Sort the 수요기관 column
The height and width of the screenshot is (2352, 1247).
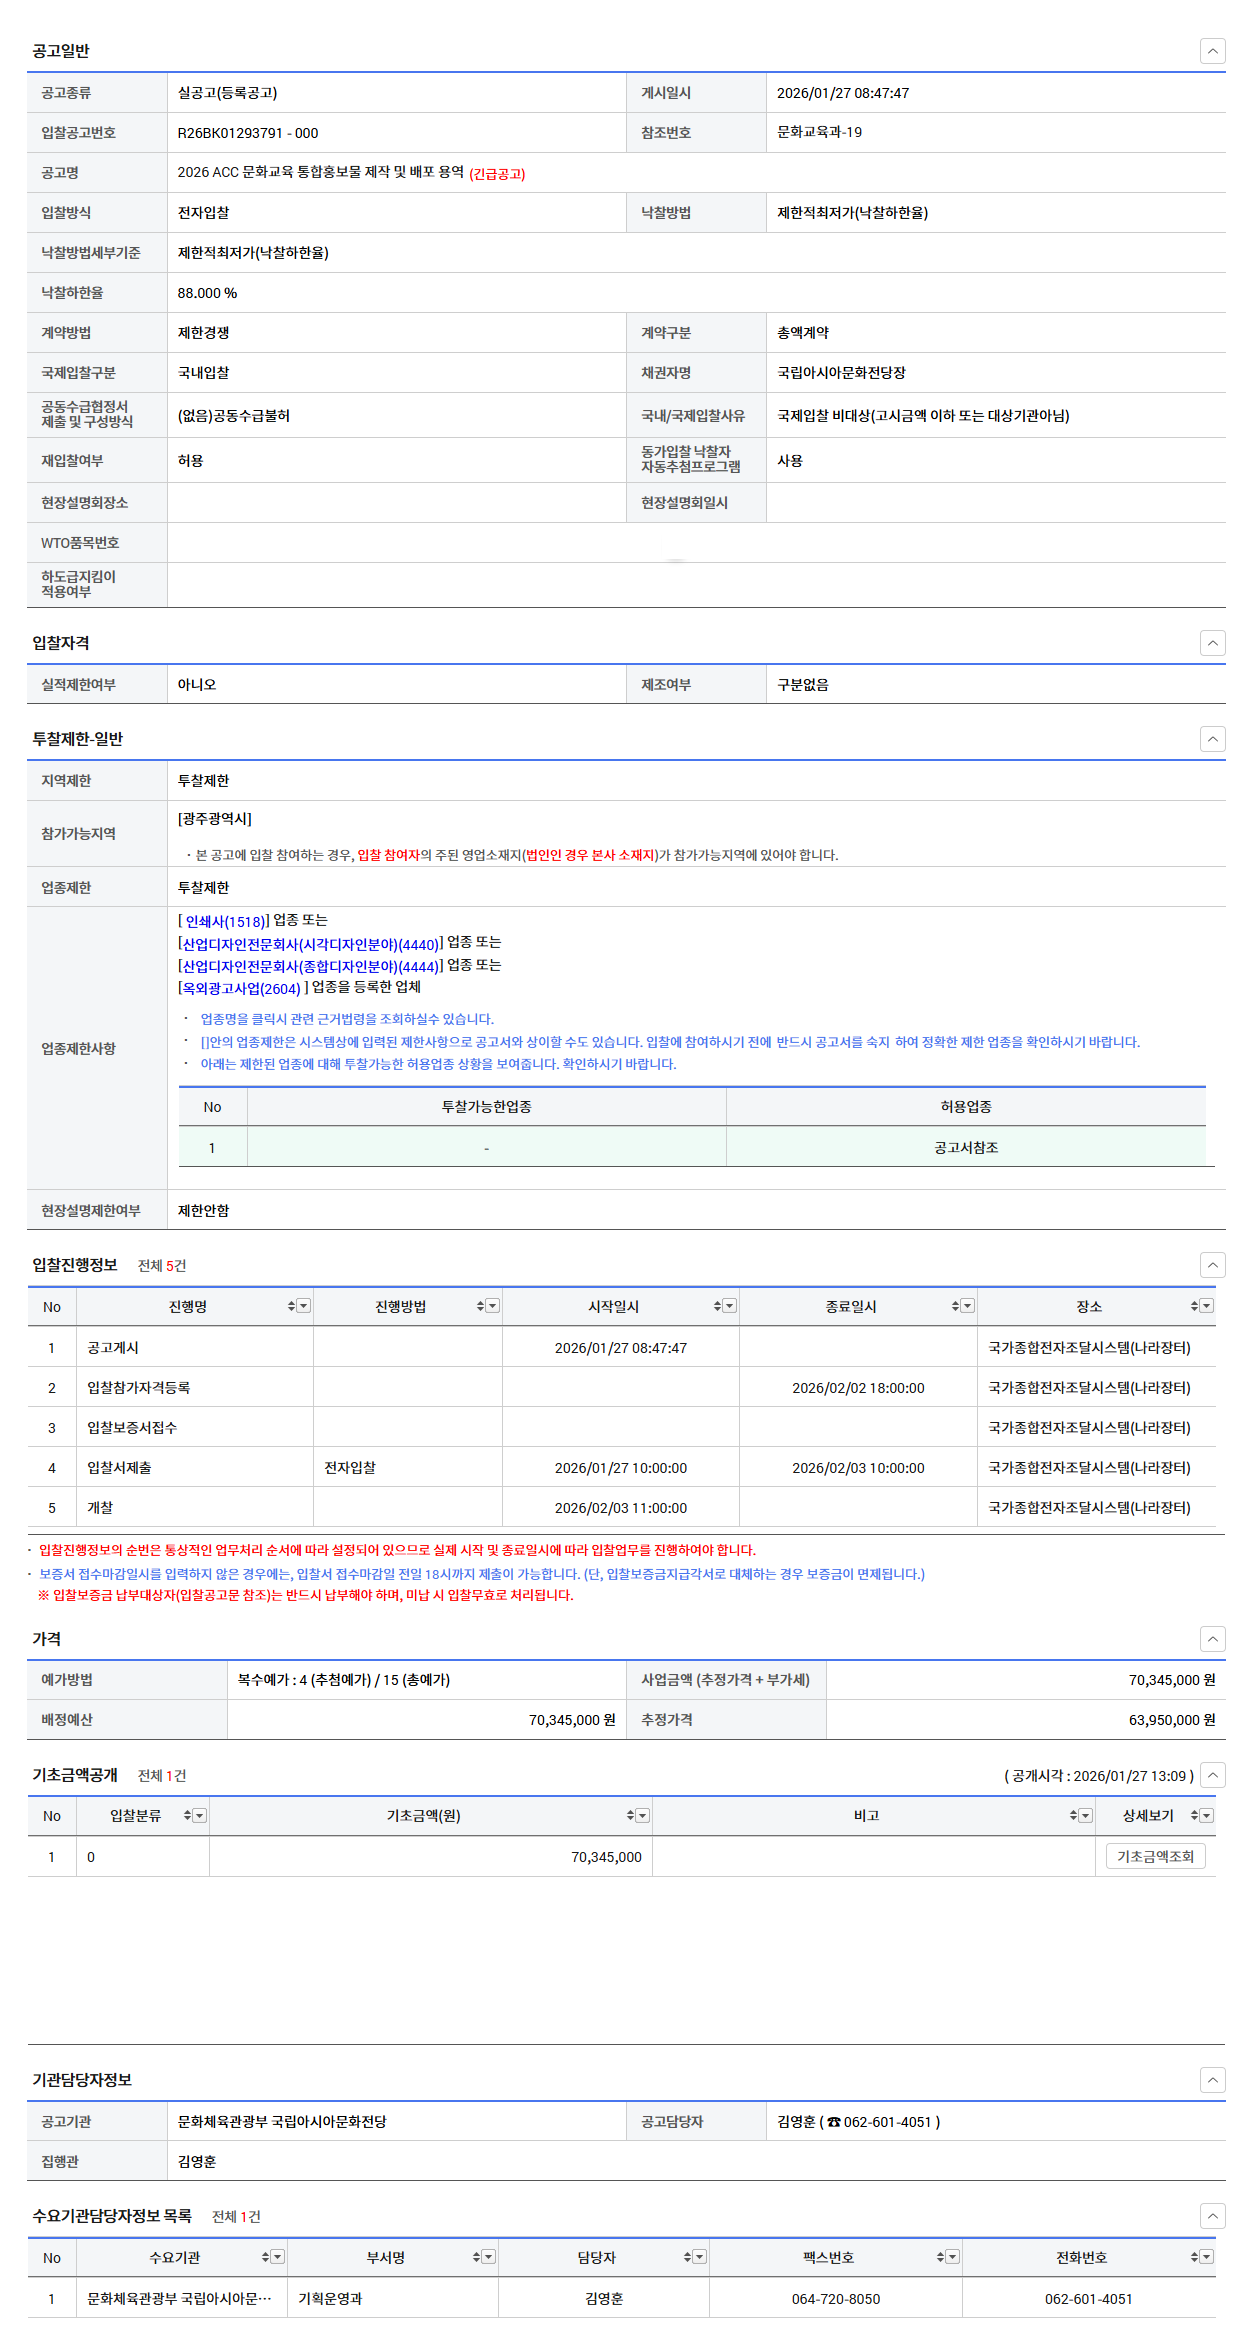[x=265, y=2257]
